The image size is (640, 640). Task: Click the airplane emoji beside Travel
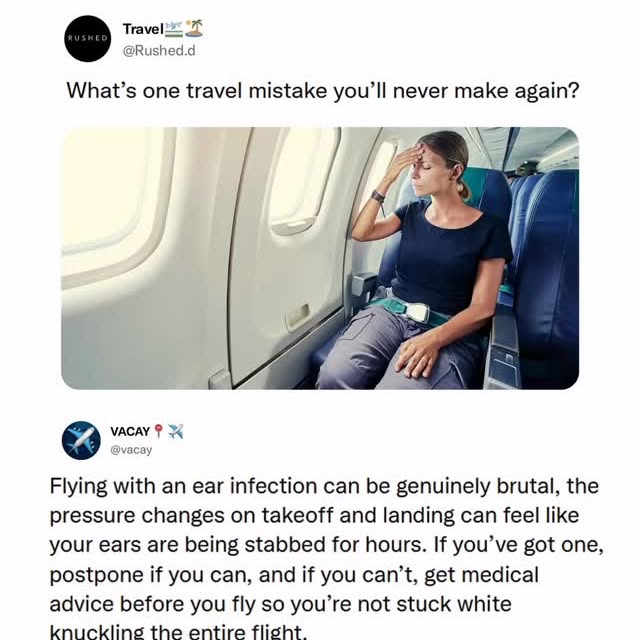coord(173,29)
